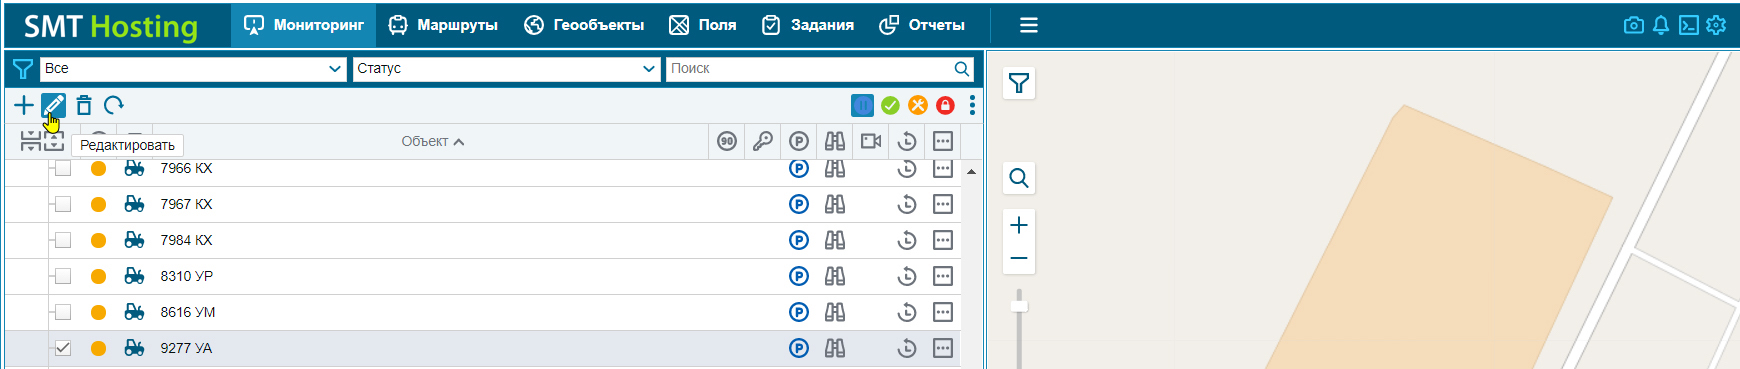Click the Редактировать pencil icon
The width and height of the screenshot is (1740, 369).
53,105
